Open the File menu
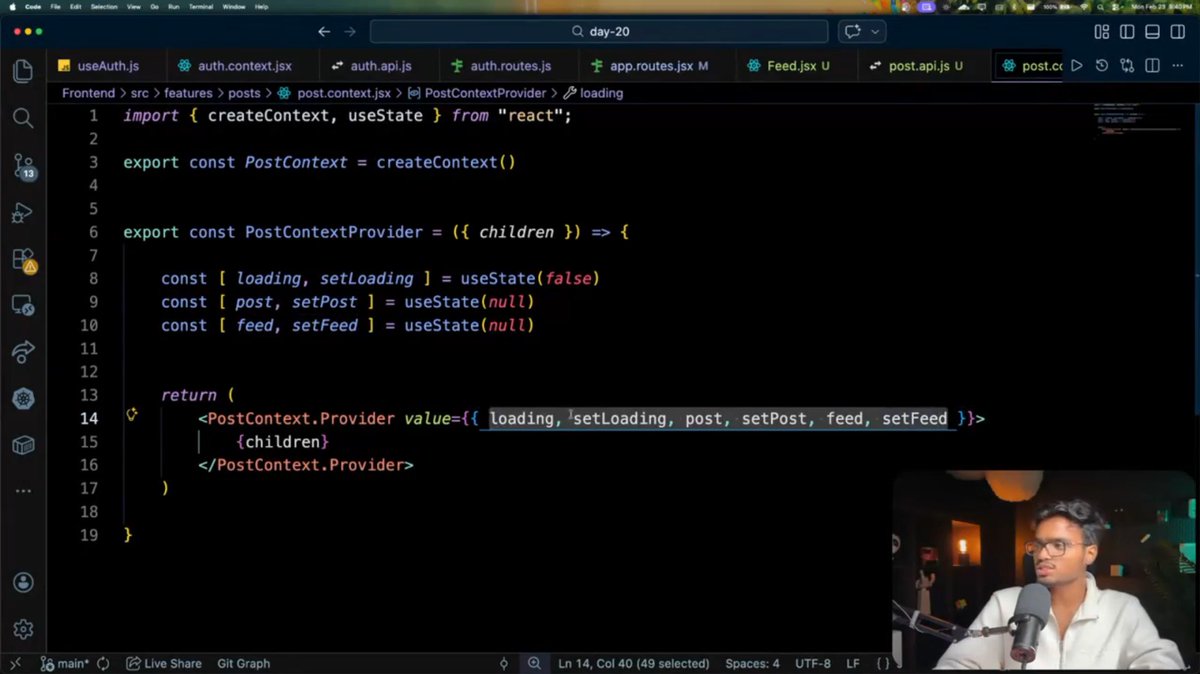 (54, 6)
